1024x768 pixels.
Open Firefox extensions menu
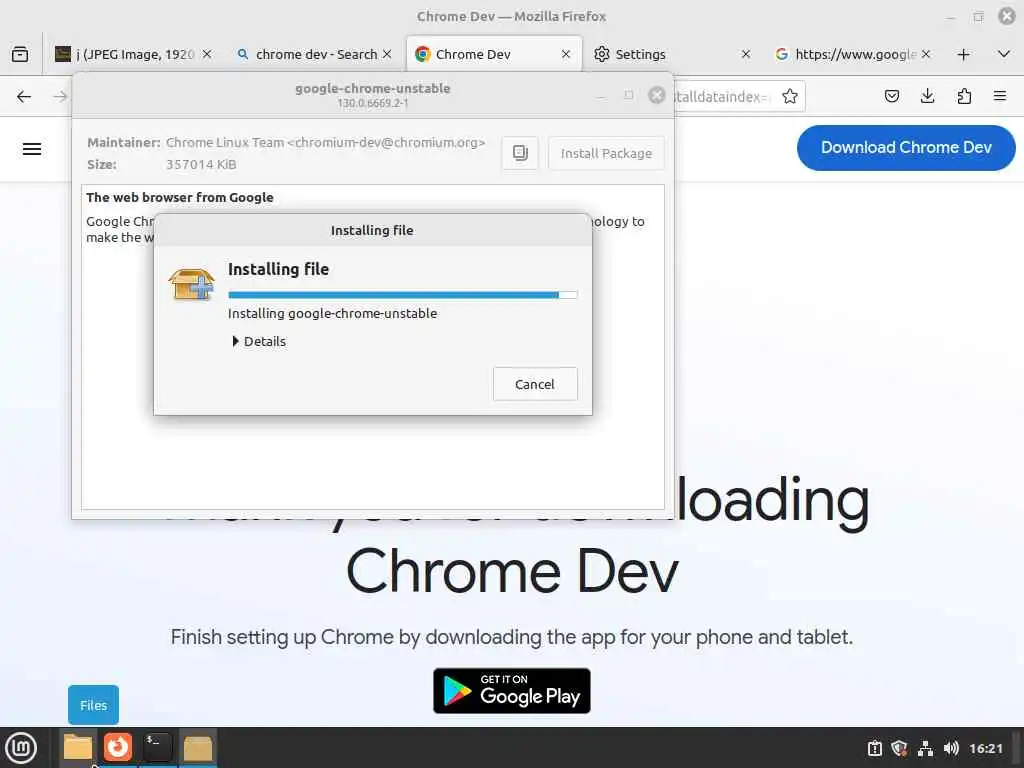point(964,97)
